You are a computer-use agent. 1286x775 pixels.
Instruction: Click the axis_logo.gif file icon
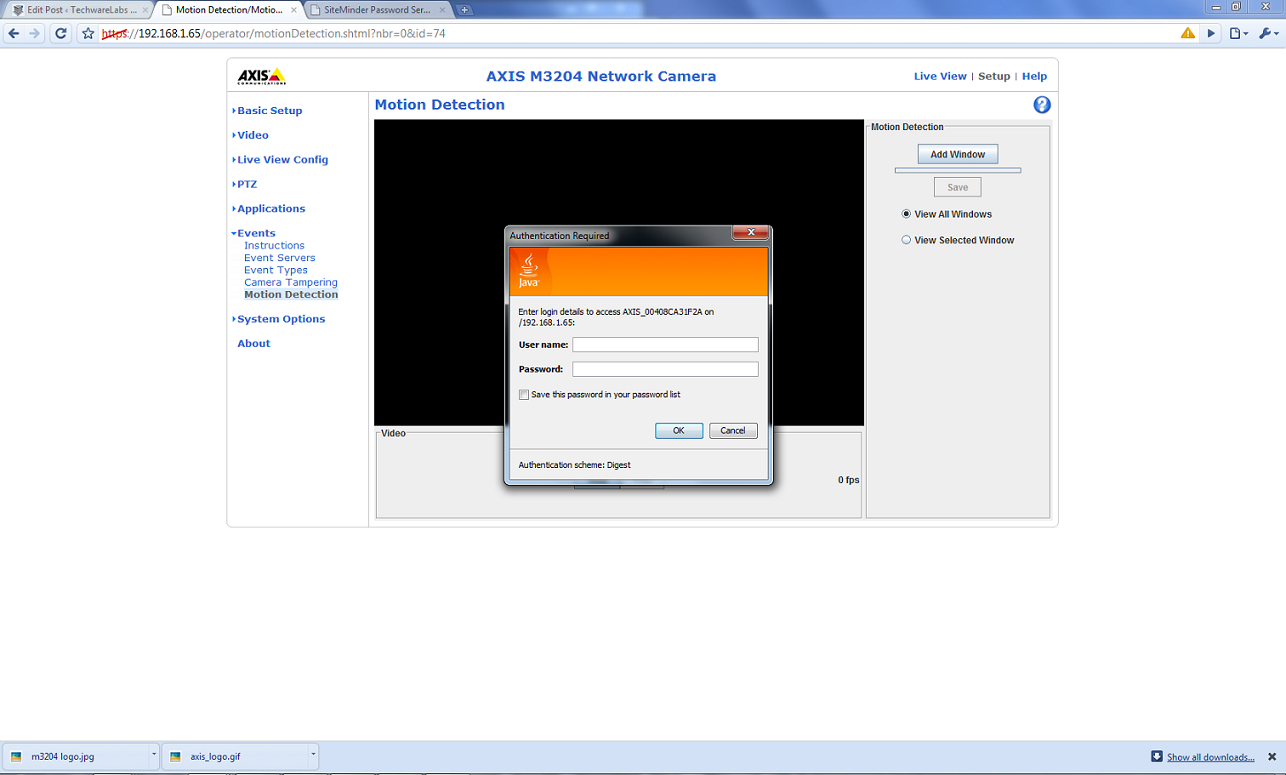[x=175, y=757]
